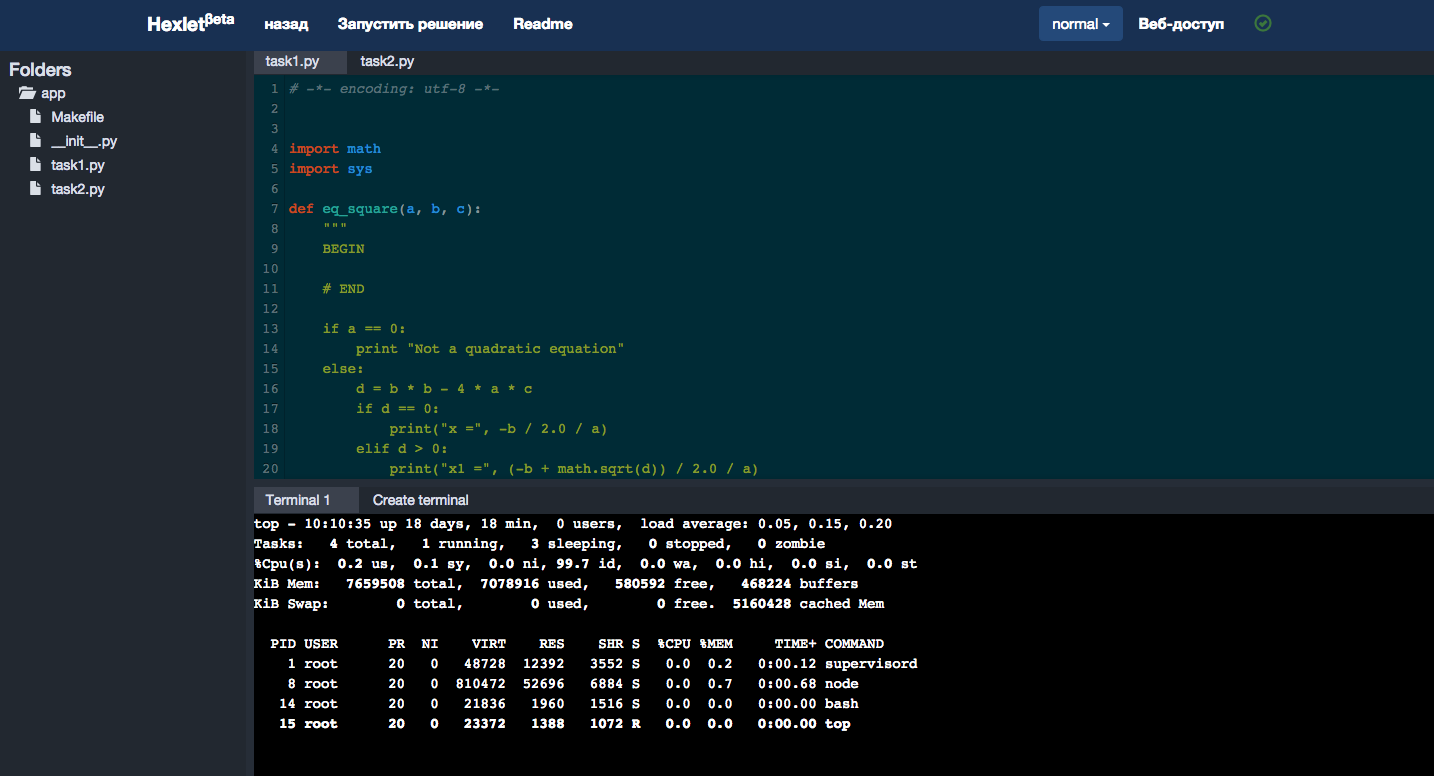Click the green checkmark status icon
This screenshot has height=776, width=1434.
[1263, 23]
